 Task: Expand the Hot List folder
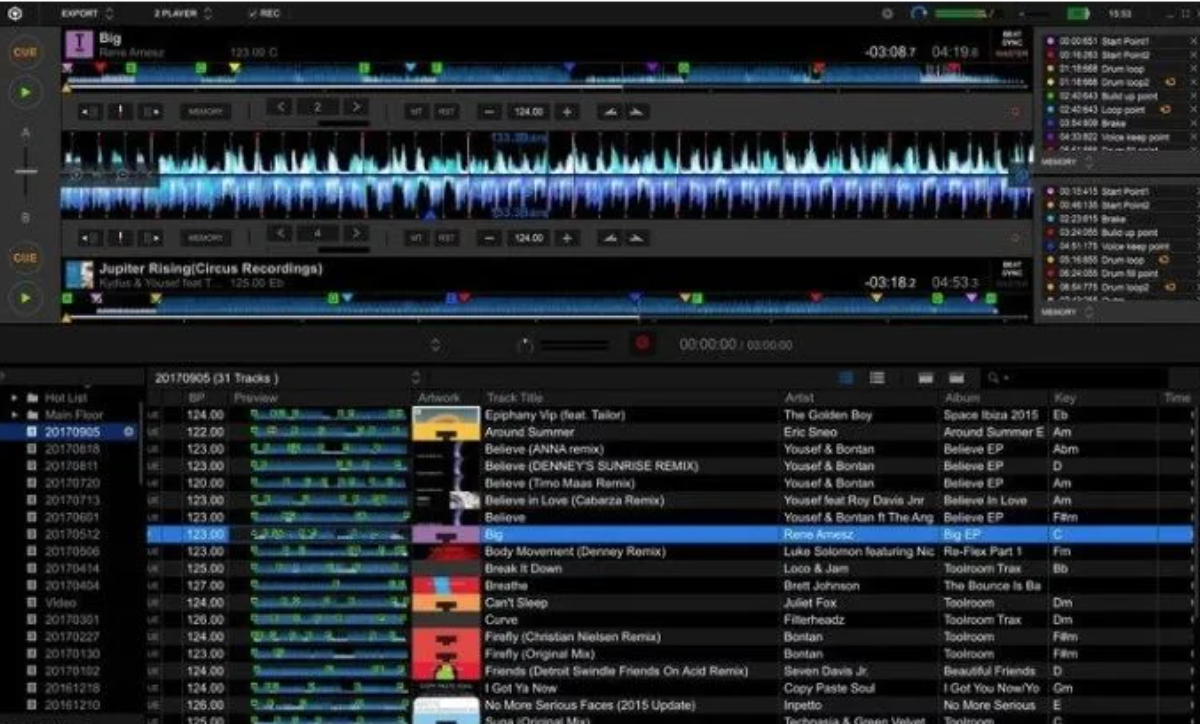(16, 398)
